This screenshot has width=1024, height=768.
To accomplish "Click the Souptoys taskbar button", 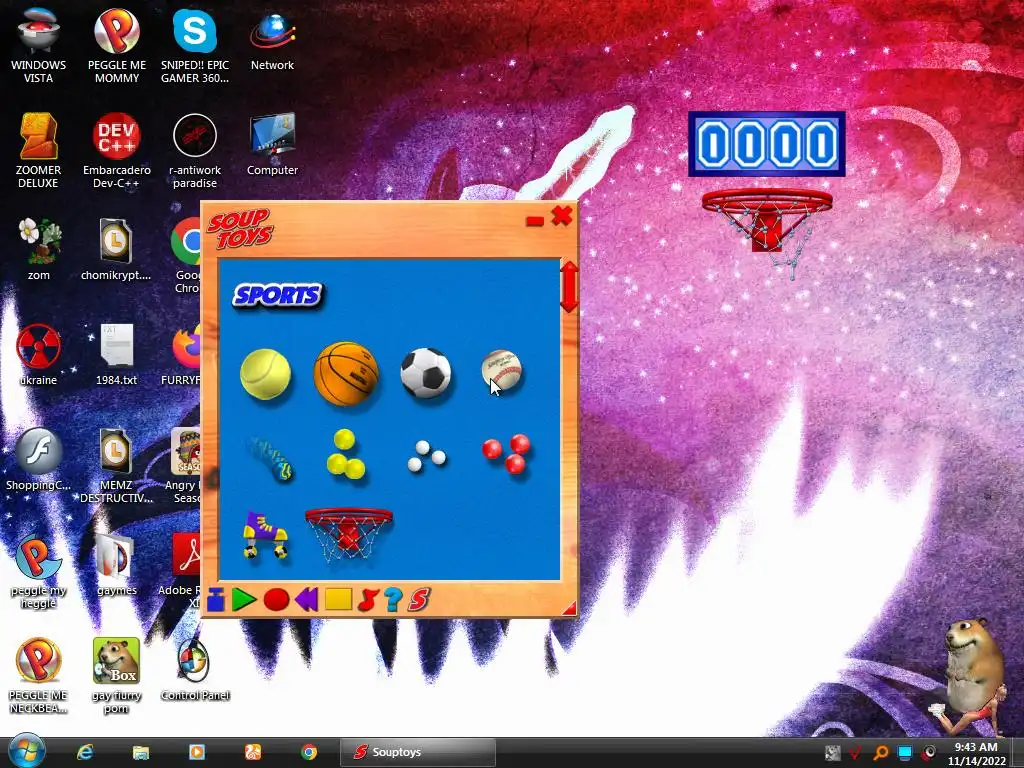I will (x=417, y=752).
